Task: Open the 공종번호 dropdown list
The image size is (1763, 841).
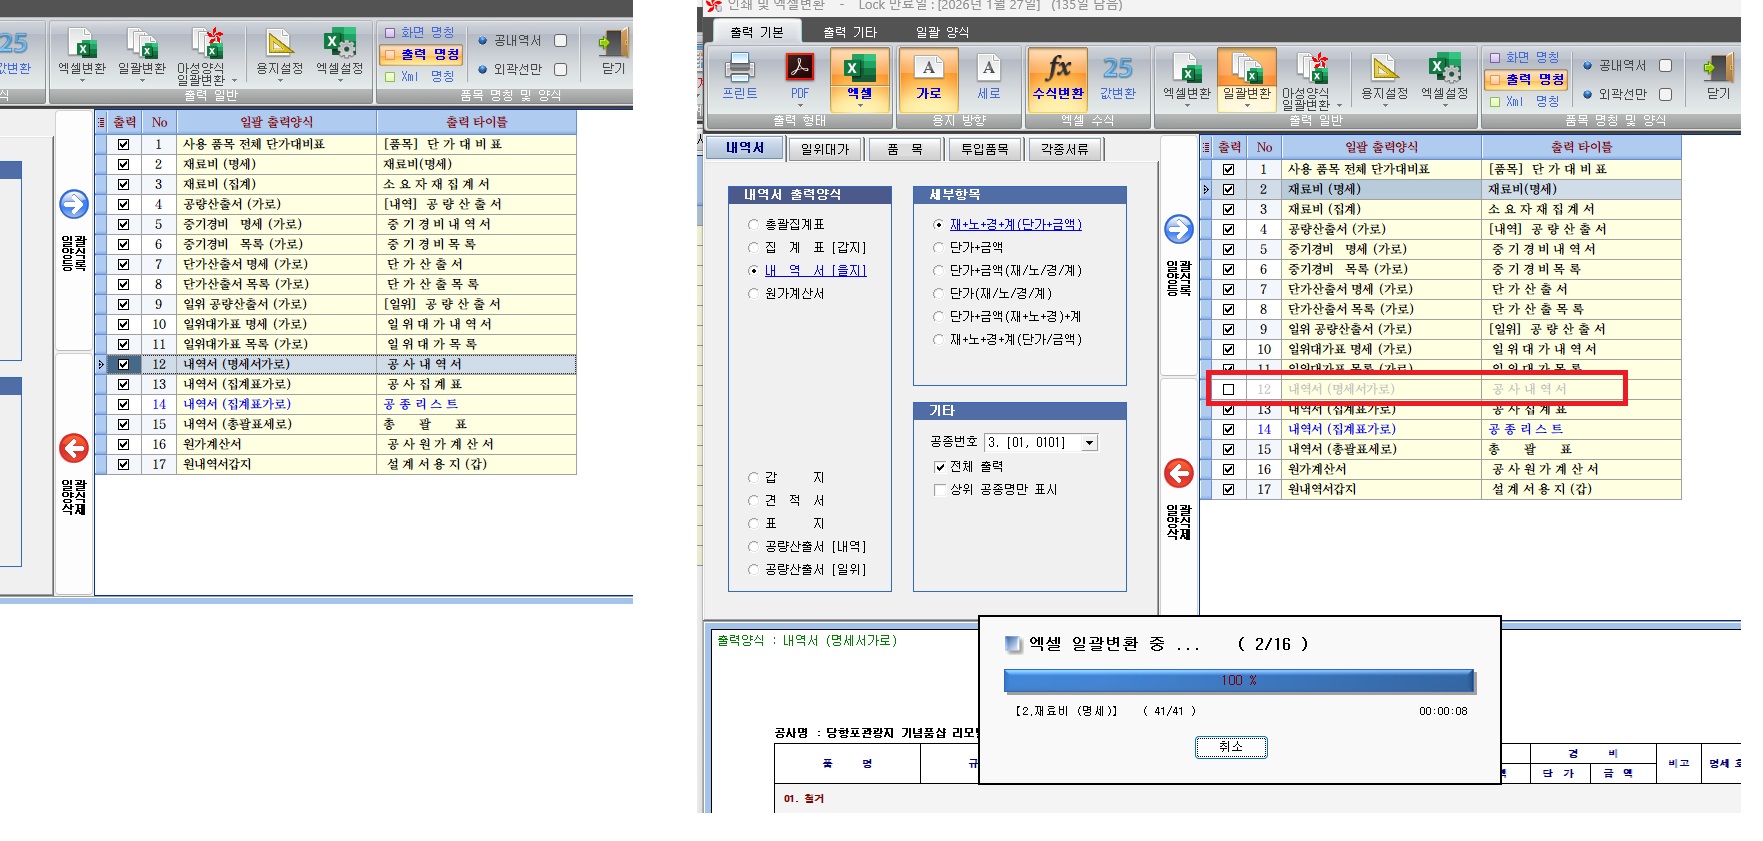Action: [1089, 442]
